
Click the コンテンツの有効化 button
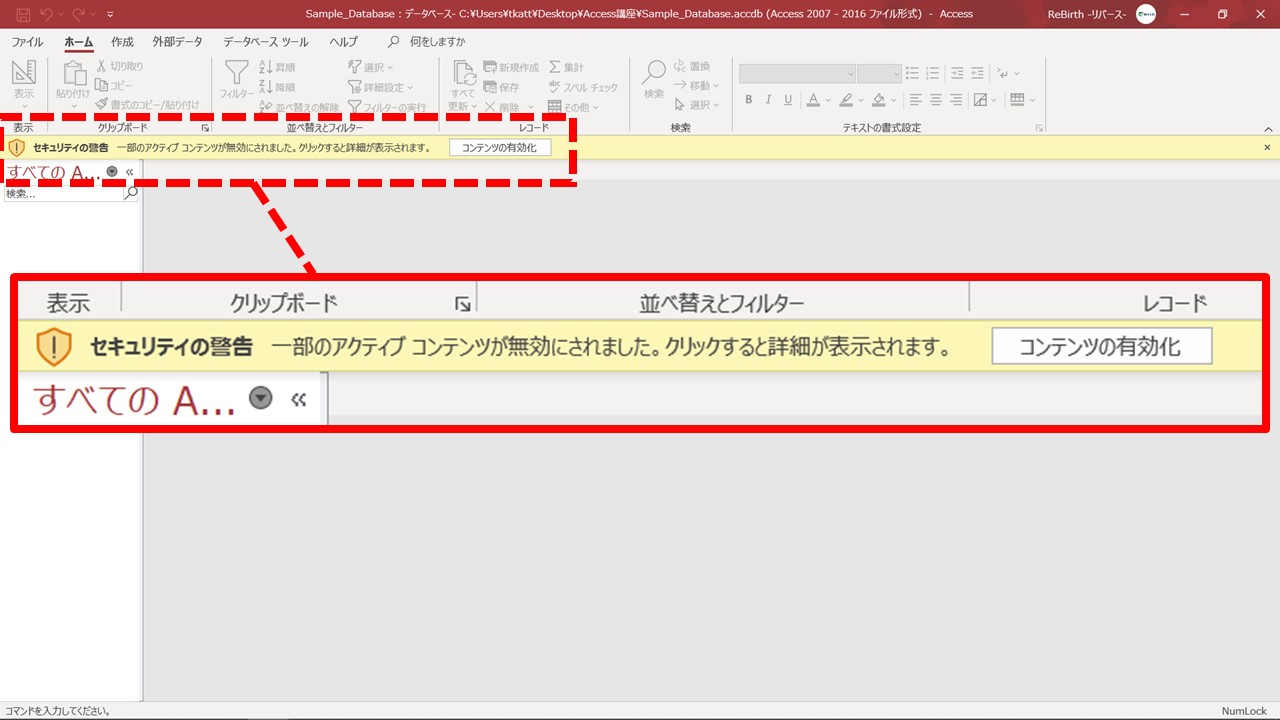click(500, 147)
